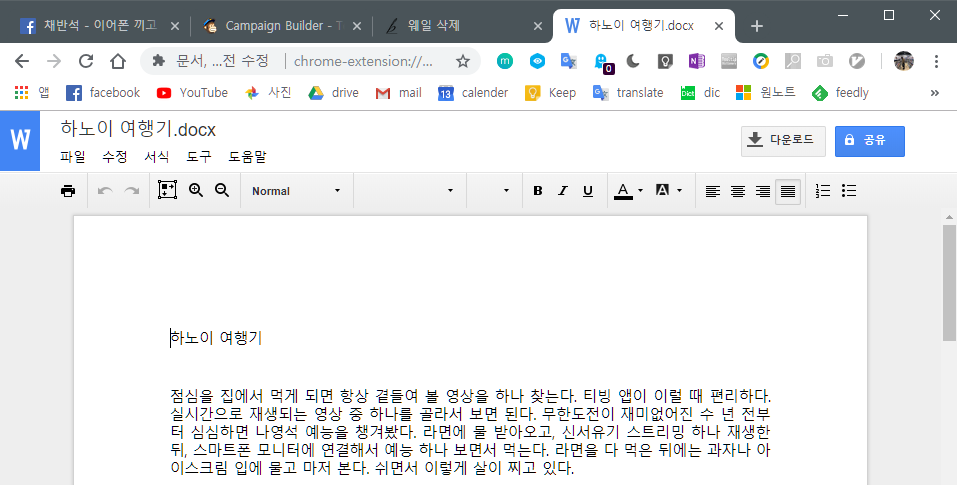Click the 다운로드 button
Image resolution: width=957 pixels, height=485 pixels.
pyautogui.click(x=783, y=141)
